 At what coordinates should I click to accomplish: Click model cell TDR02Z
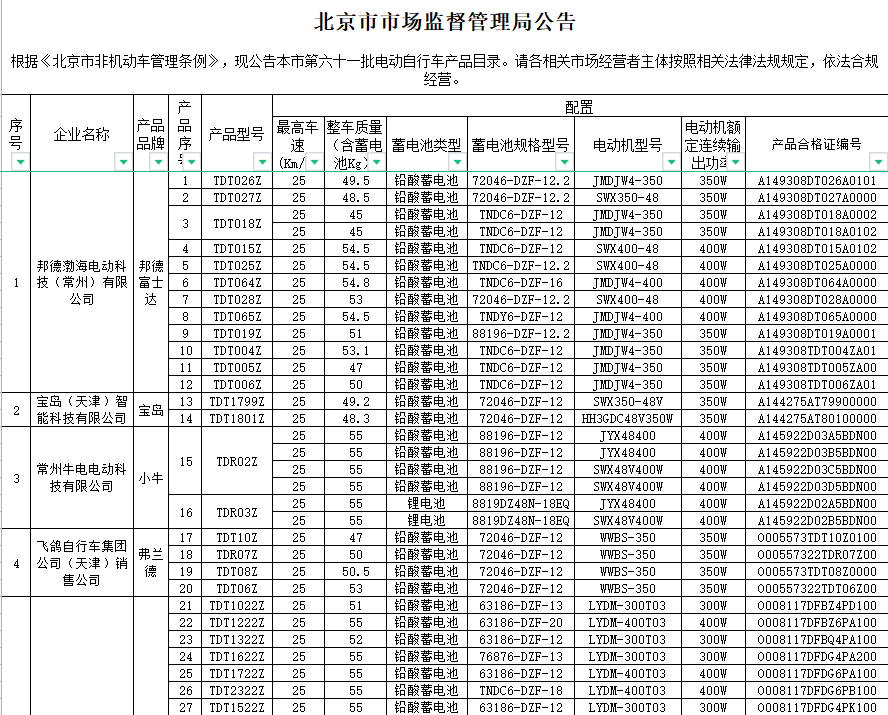(237, 461)
